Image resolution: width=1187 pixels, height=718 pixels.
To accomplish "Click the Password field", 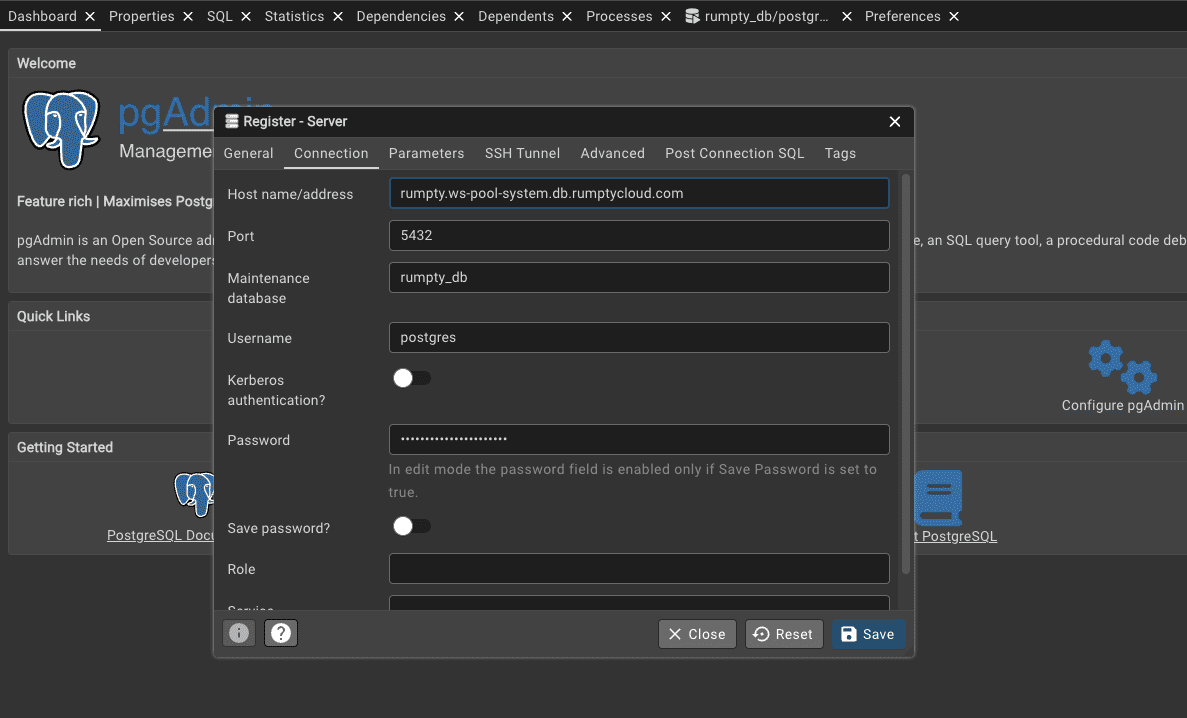I will 639,439.
